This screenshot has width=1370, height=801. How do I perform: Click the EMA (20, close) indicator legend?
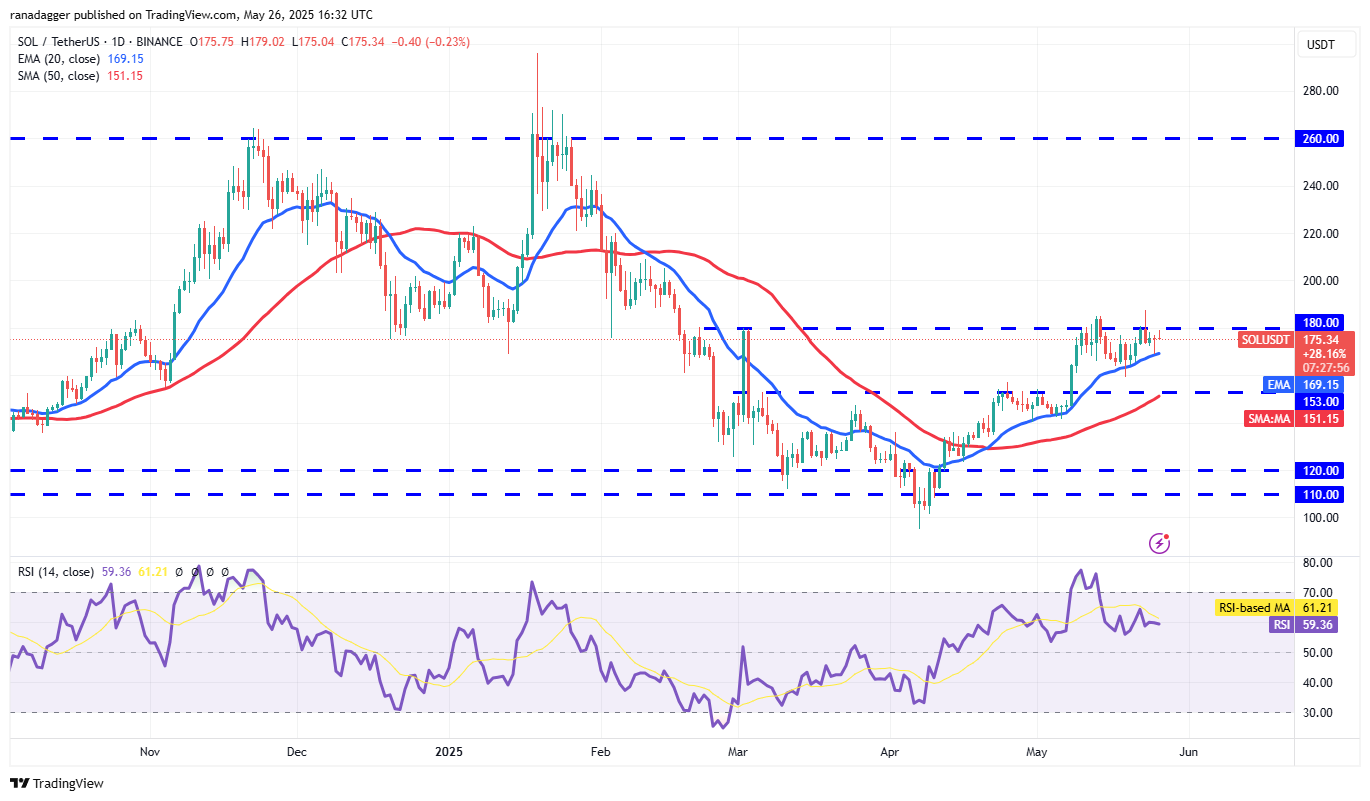pyautogui.click(x=56, y=59)
